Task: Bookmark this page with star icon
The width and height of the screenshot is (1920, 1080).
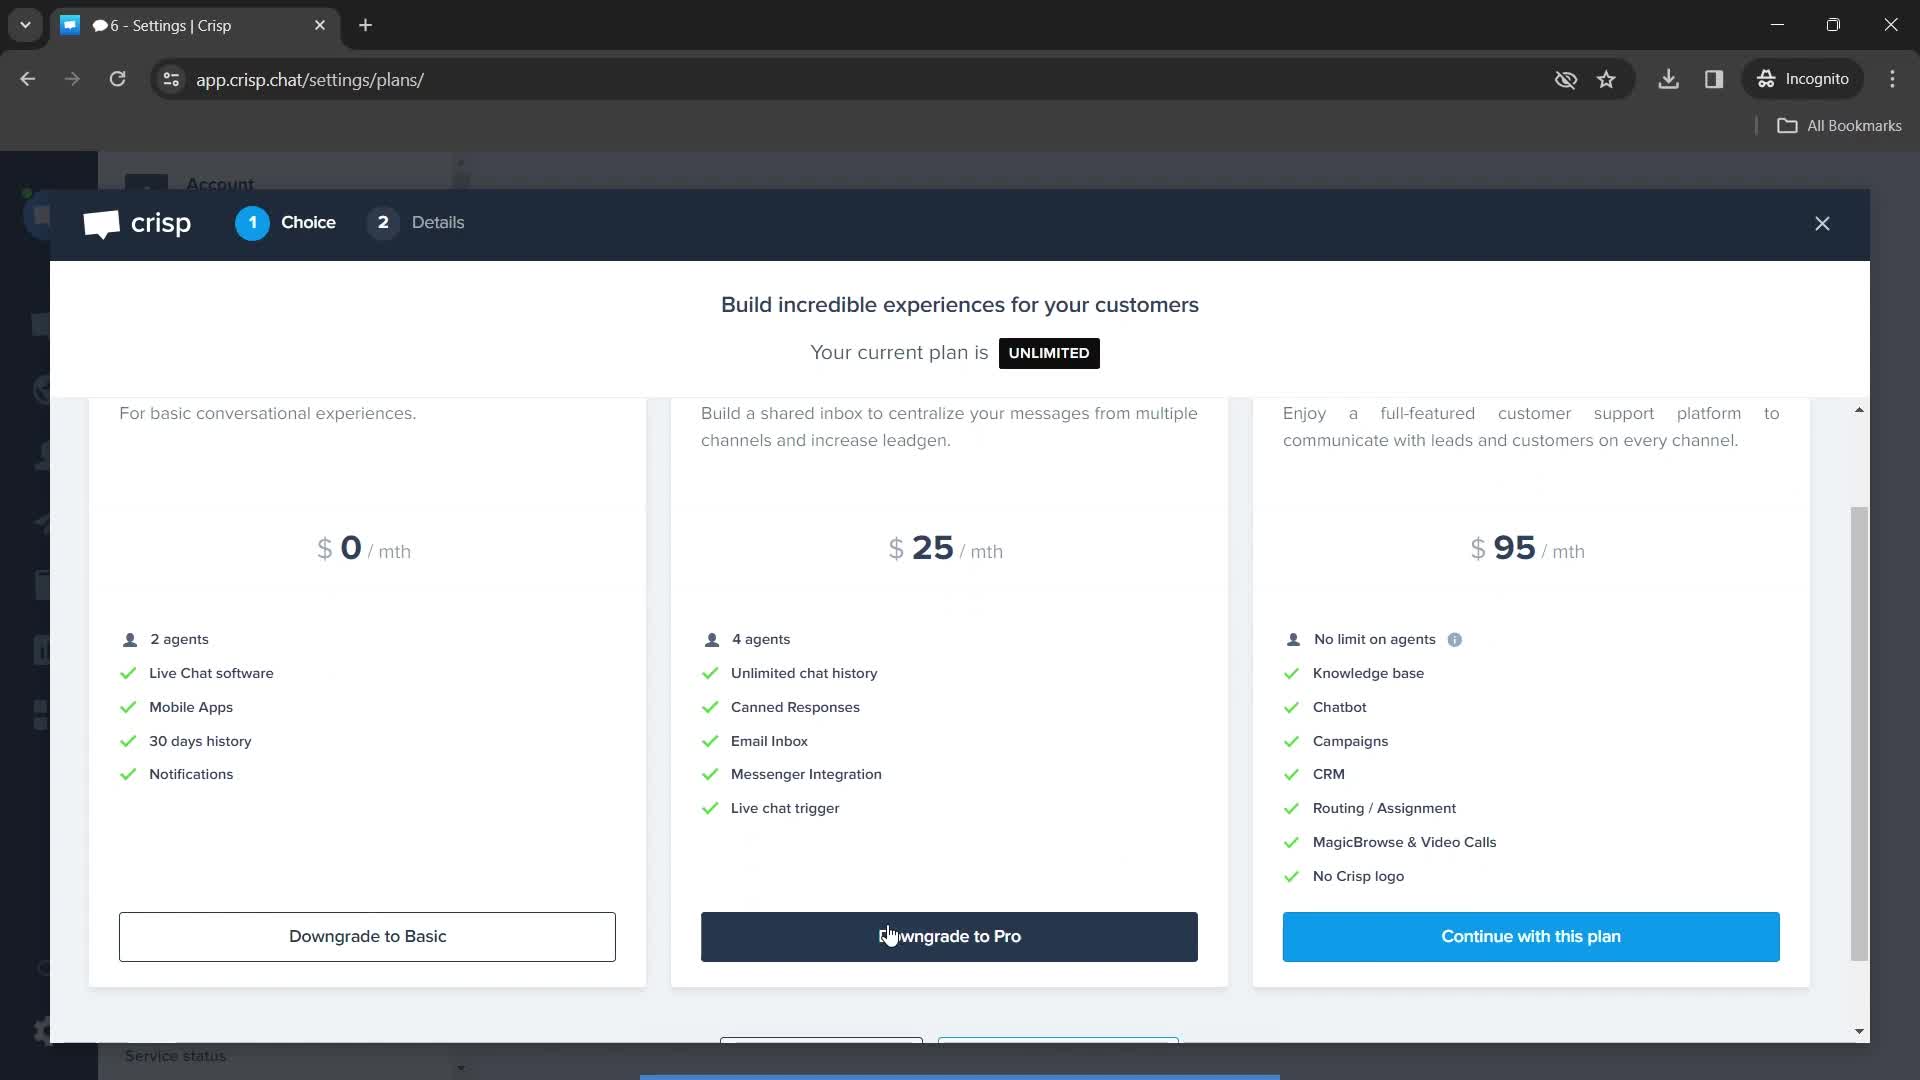Action: coord(1606,79)
